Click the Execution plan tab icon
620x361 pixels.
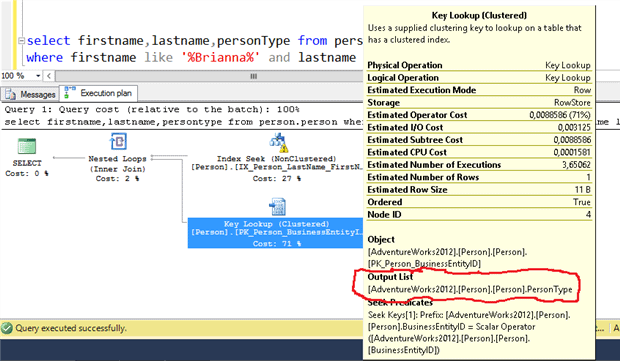(x=70, y=93)
